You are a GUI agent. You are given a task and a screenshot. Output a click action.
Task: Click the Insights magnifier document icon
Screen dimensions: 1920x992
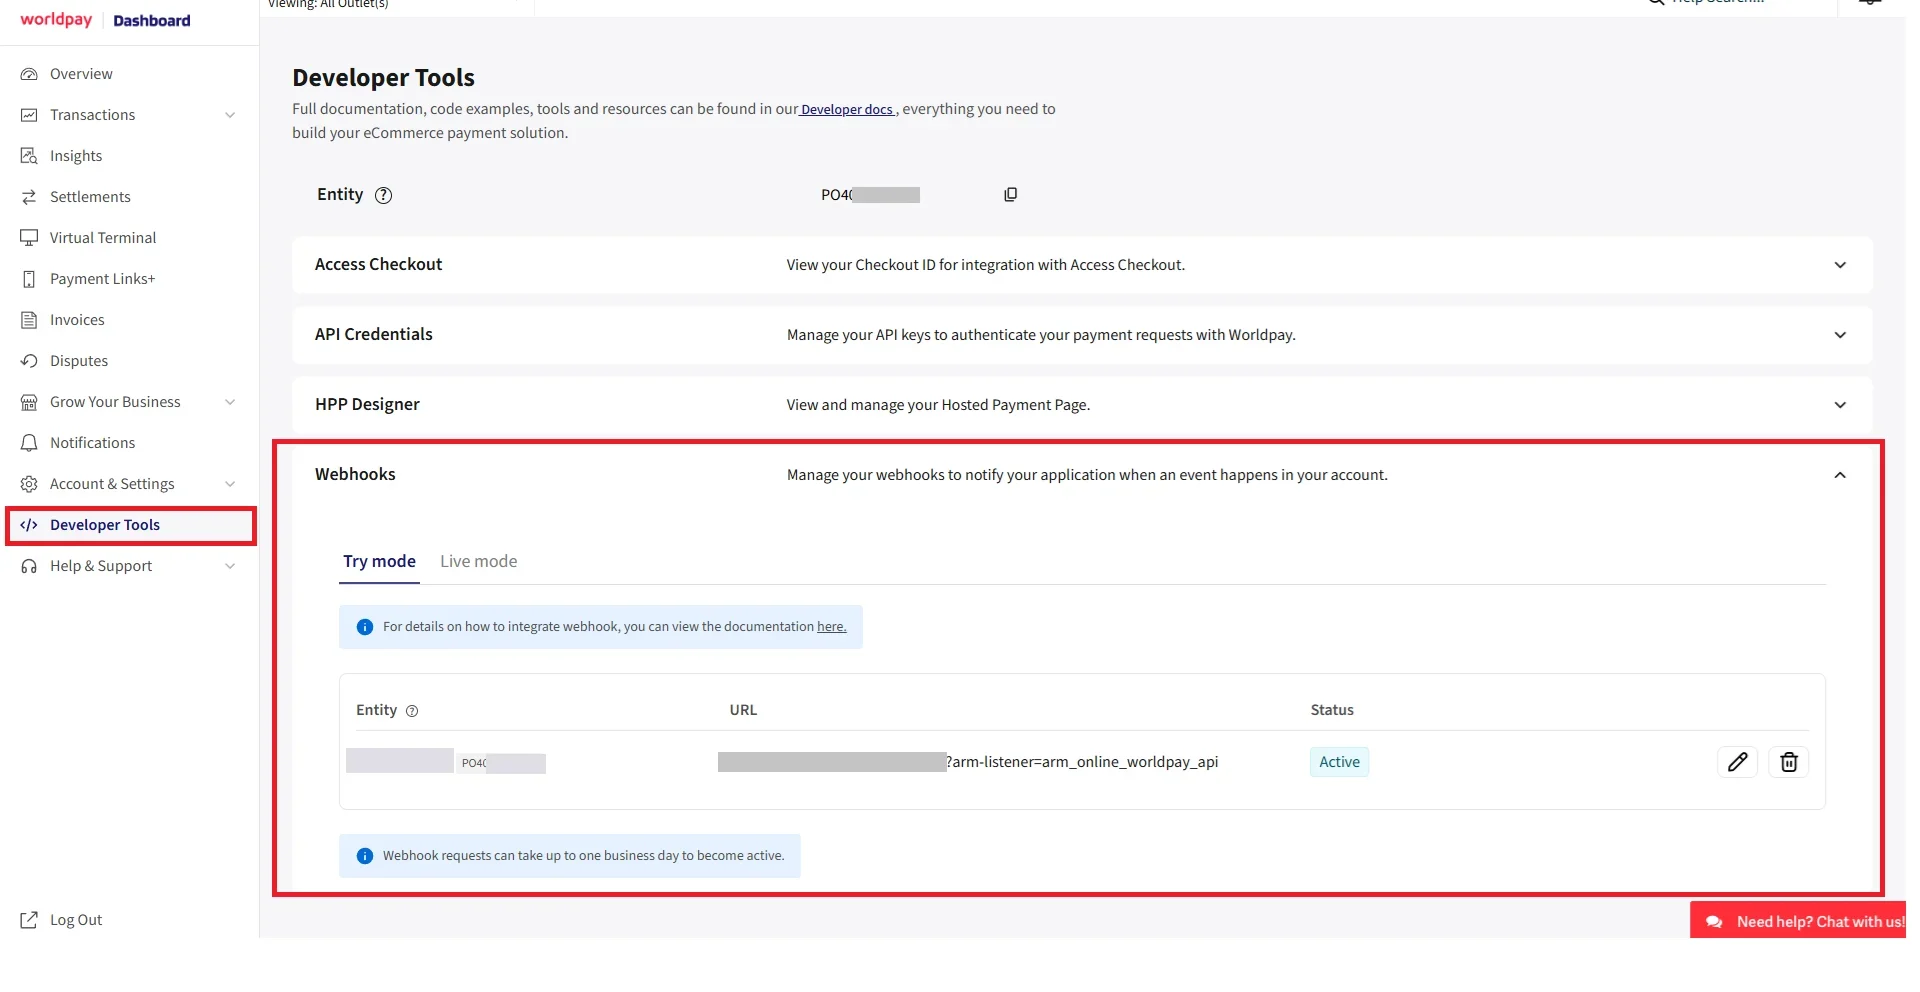[x=29, y=156]
